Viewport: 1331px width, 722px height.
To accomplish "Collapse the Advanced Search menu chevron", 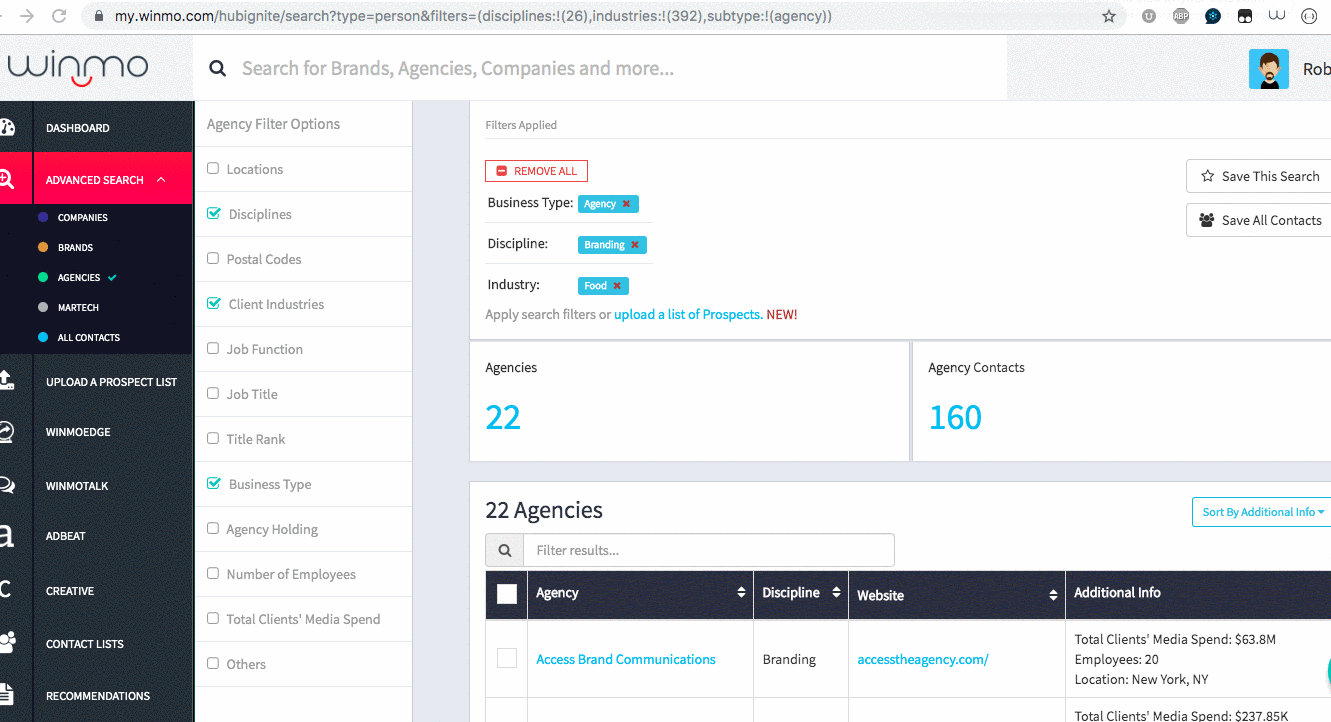I will click(161, 180).
